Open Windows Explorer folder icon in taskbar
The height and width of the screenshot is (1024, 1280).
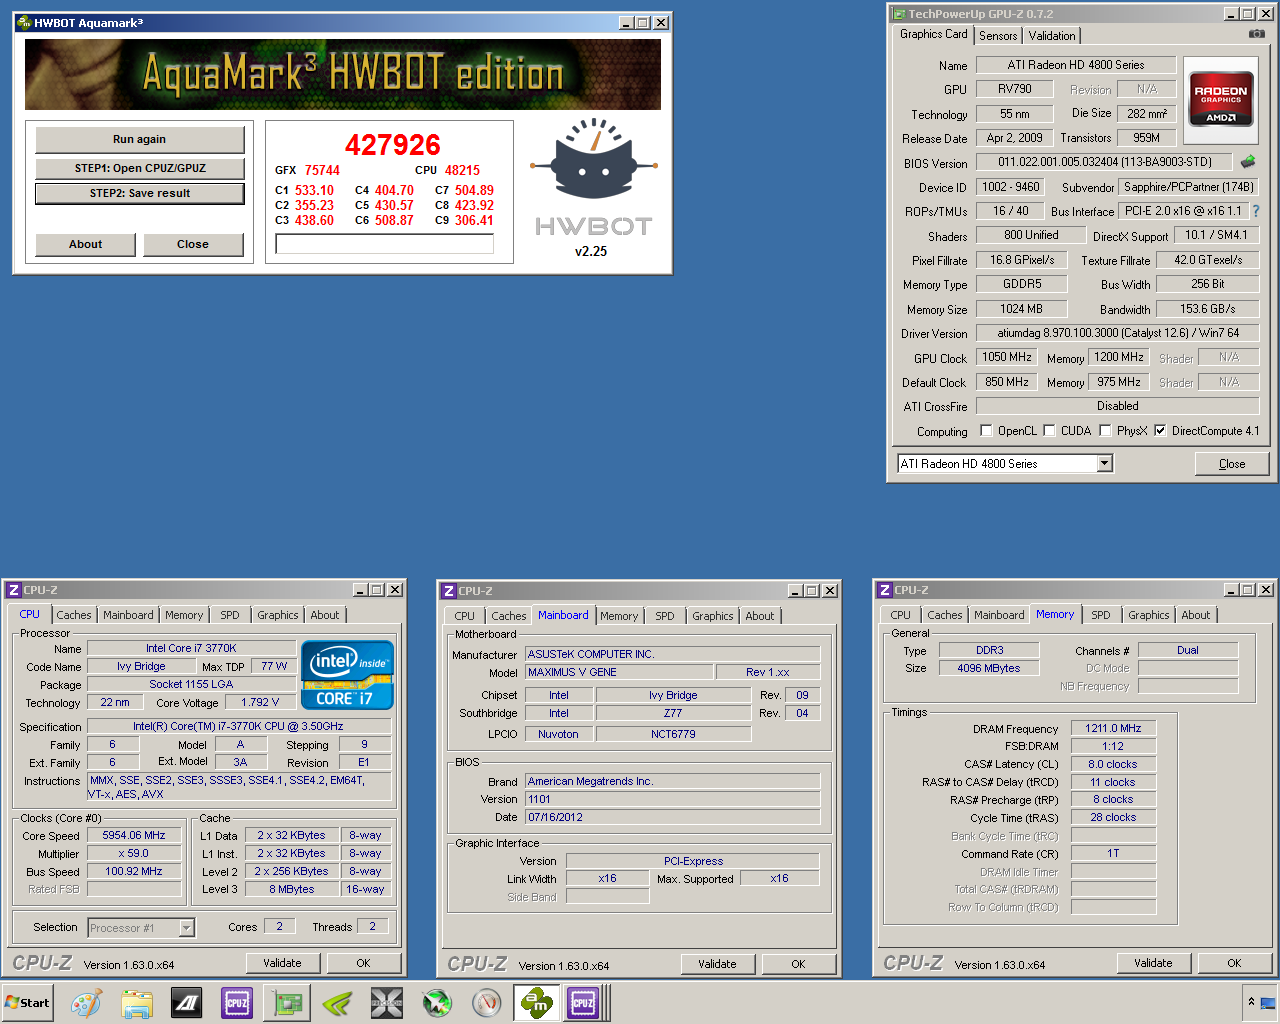pyautogui.click(x=137, y=1003)
